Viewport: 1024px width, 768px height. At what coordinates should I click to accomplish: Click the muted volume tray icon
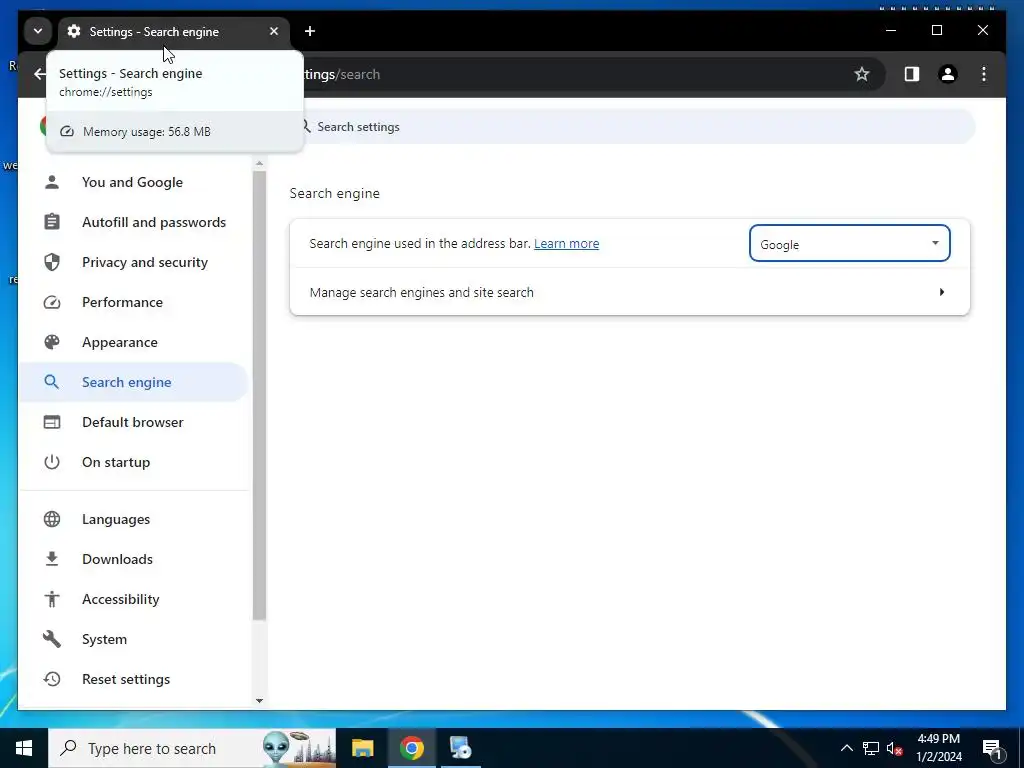pos(895,748)
